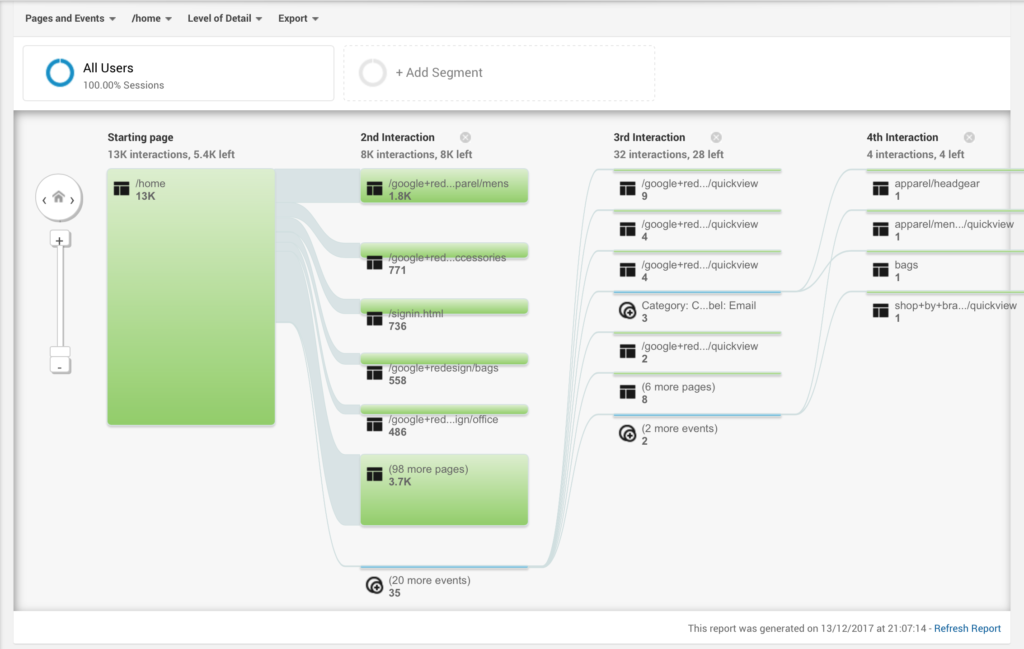Click page icon next to /signin.html
The width and height of the screenshot is (1024, 649).
374,319
